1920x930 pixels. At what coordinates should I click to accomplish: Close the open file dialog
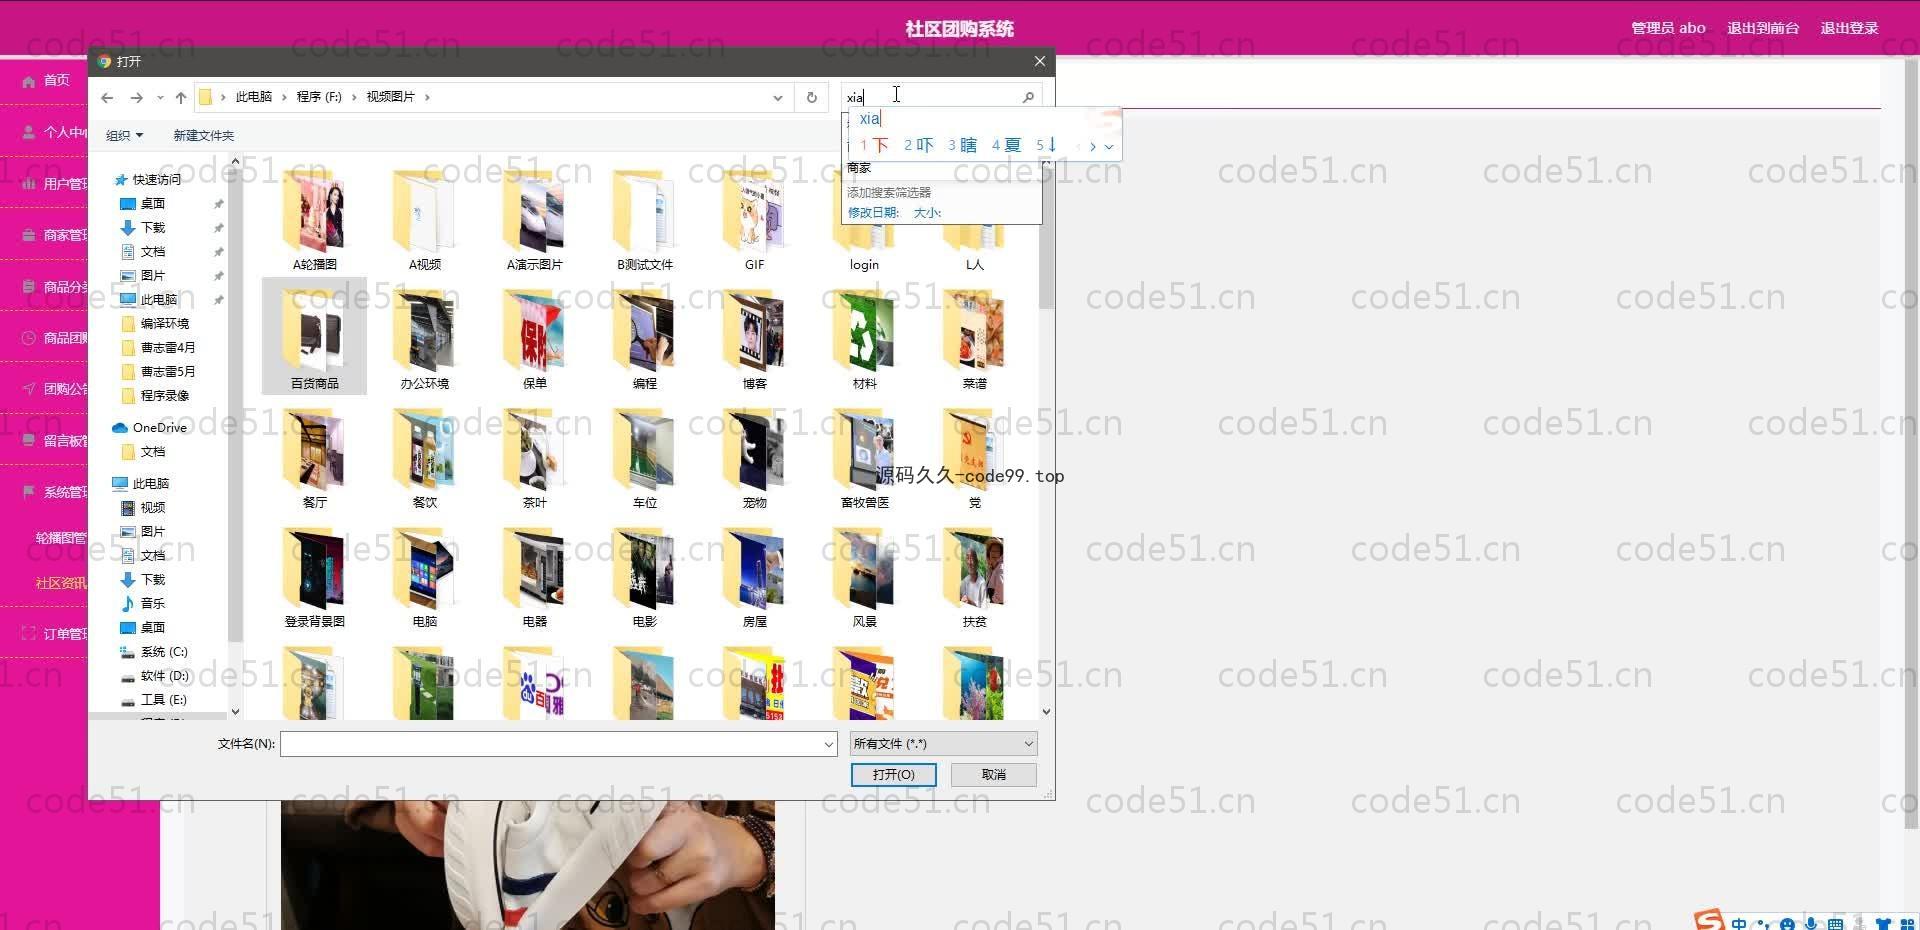[1040, 61]
